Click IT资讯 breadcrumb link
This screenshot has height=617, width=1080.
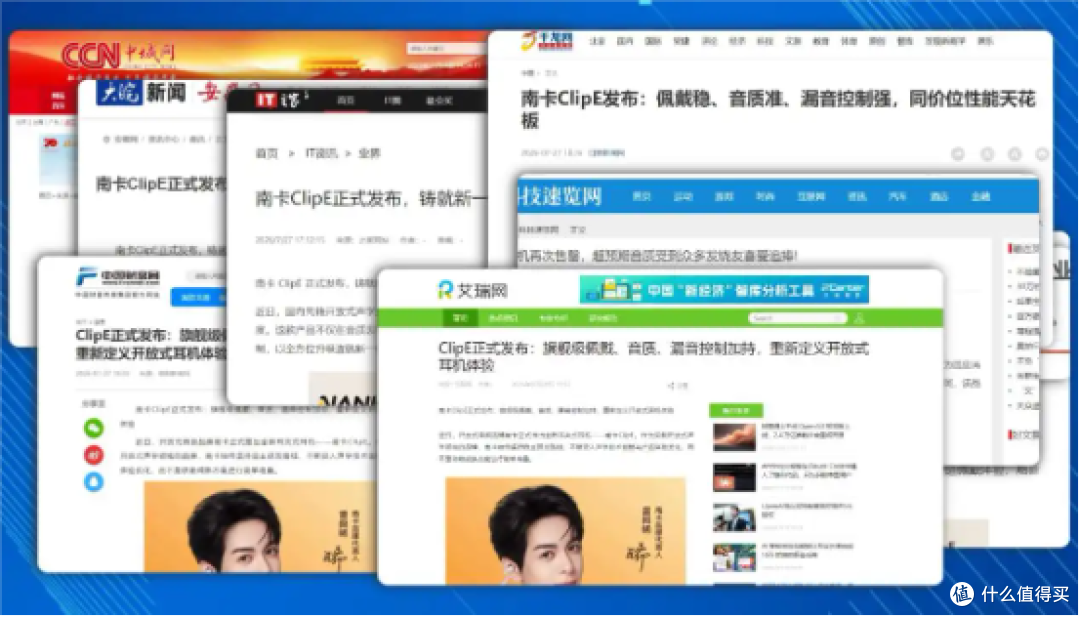(321, 154)
